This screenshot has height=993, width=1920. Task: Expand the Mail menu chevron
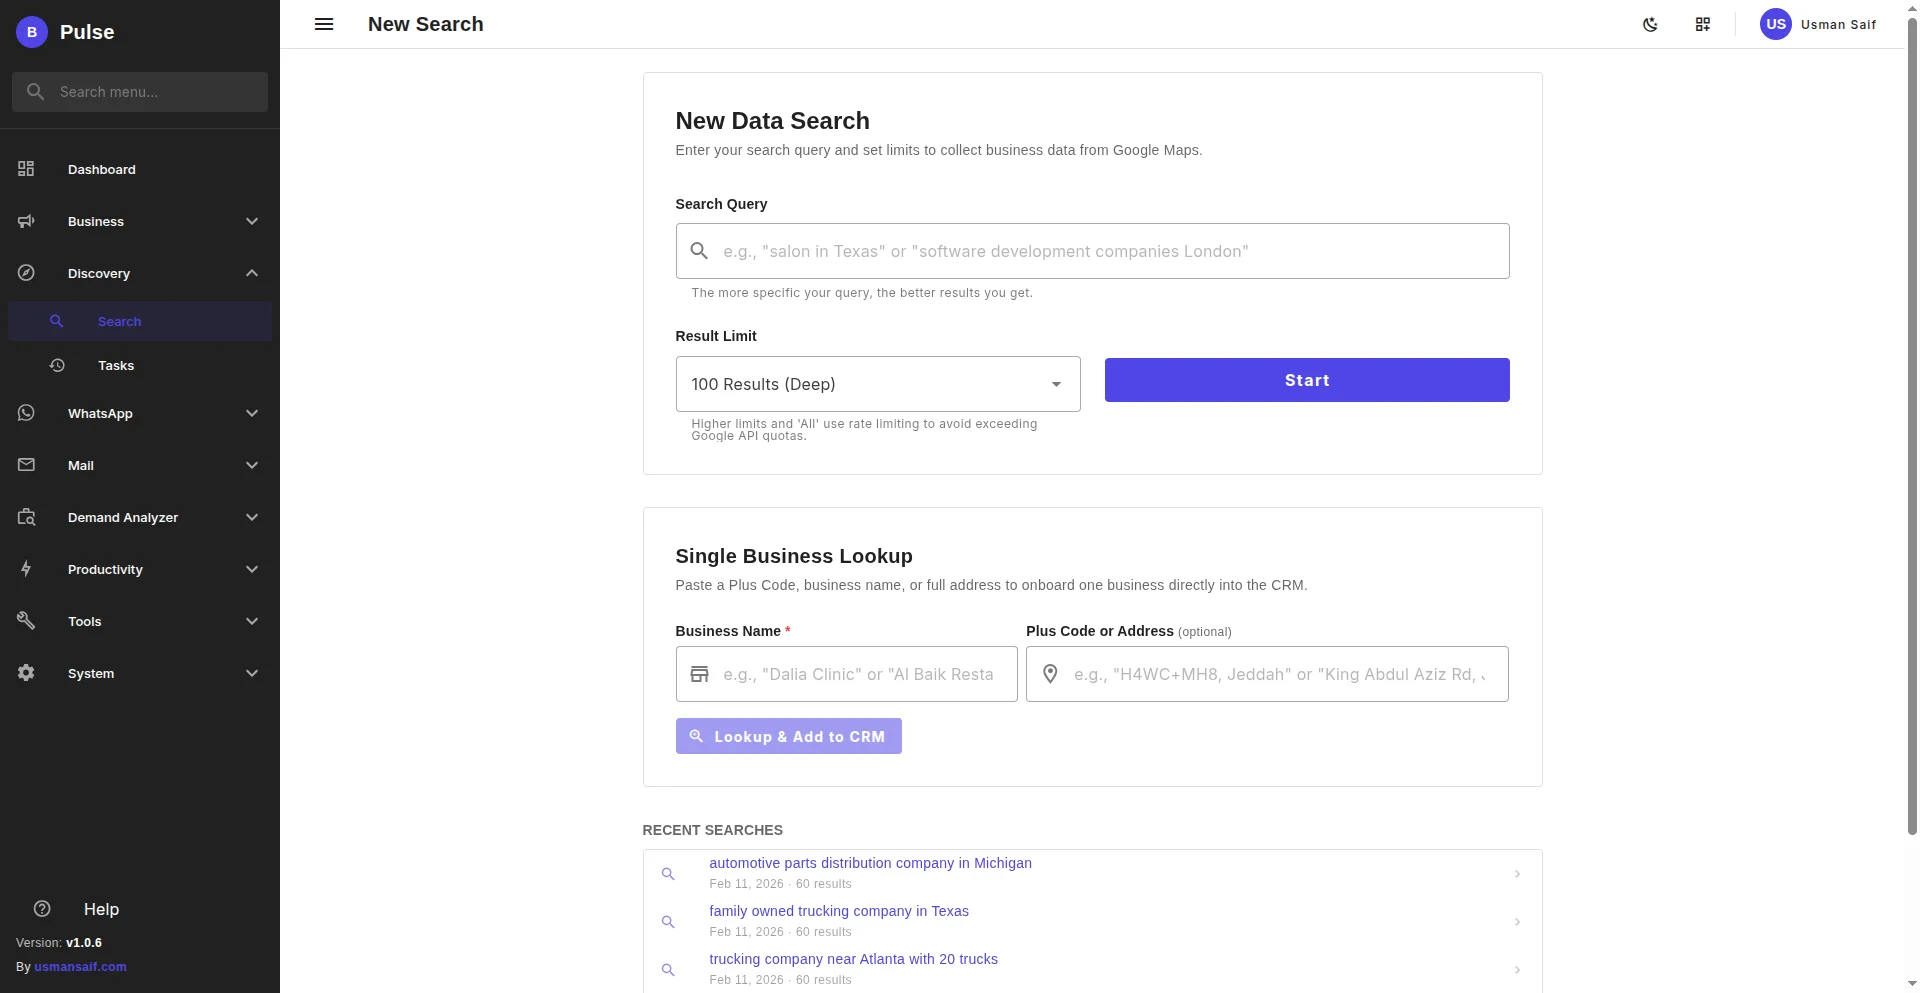(252, 465)
